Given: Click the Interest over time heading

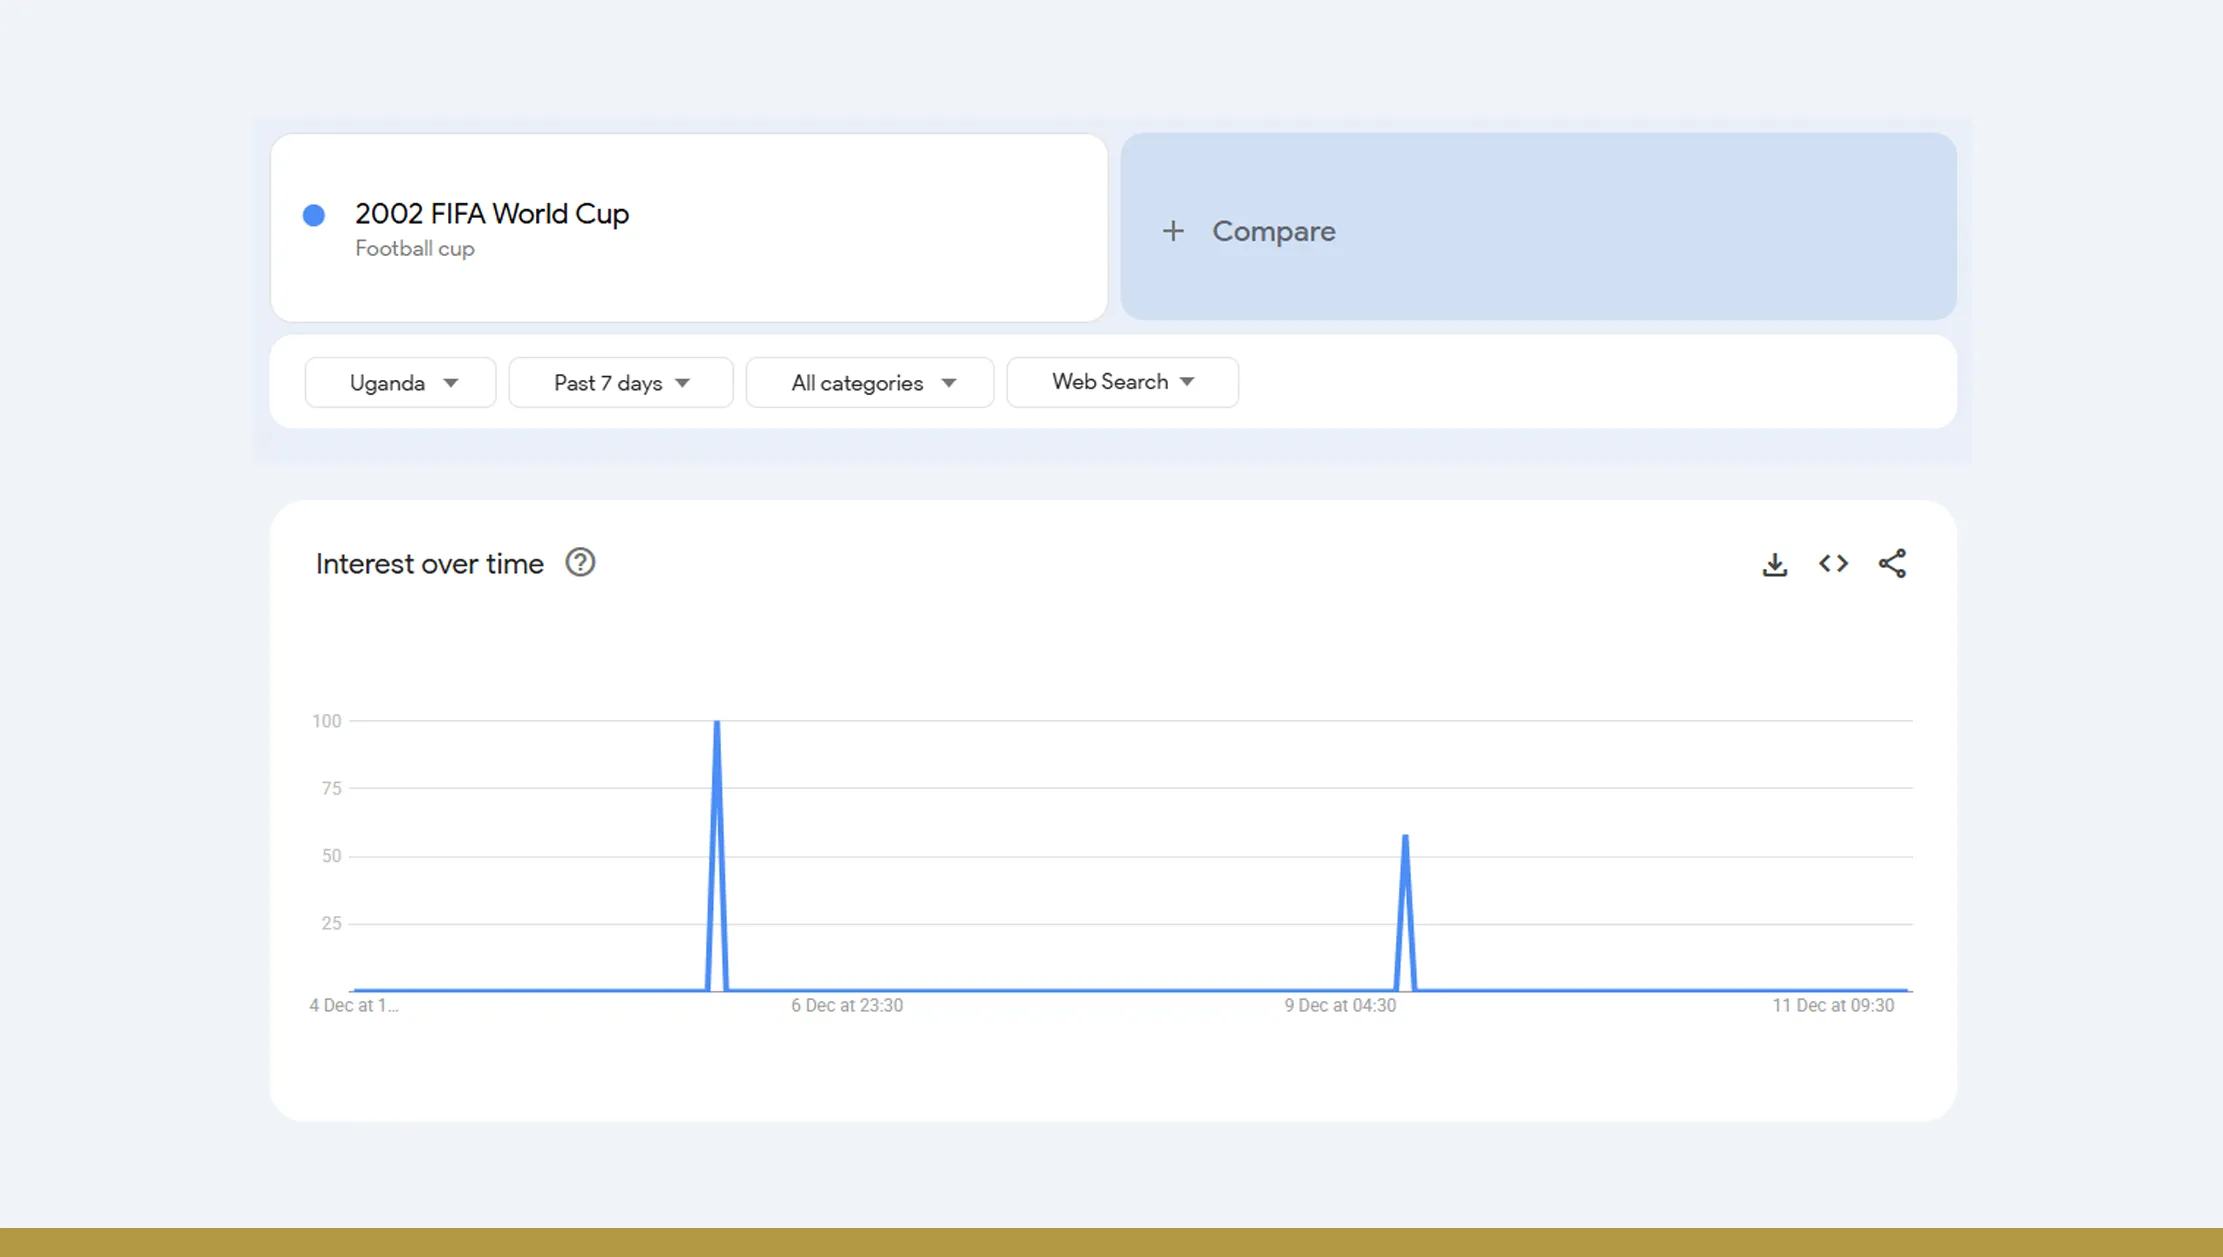Looking at the screenshot, I should (429, 564).
